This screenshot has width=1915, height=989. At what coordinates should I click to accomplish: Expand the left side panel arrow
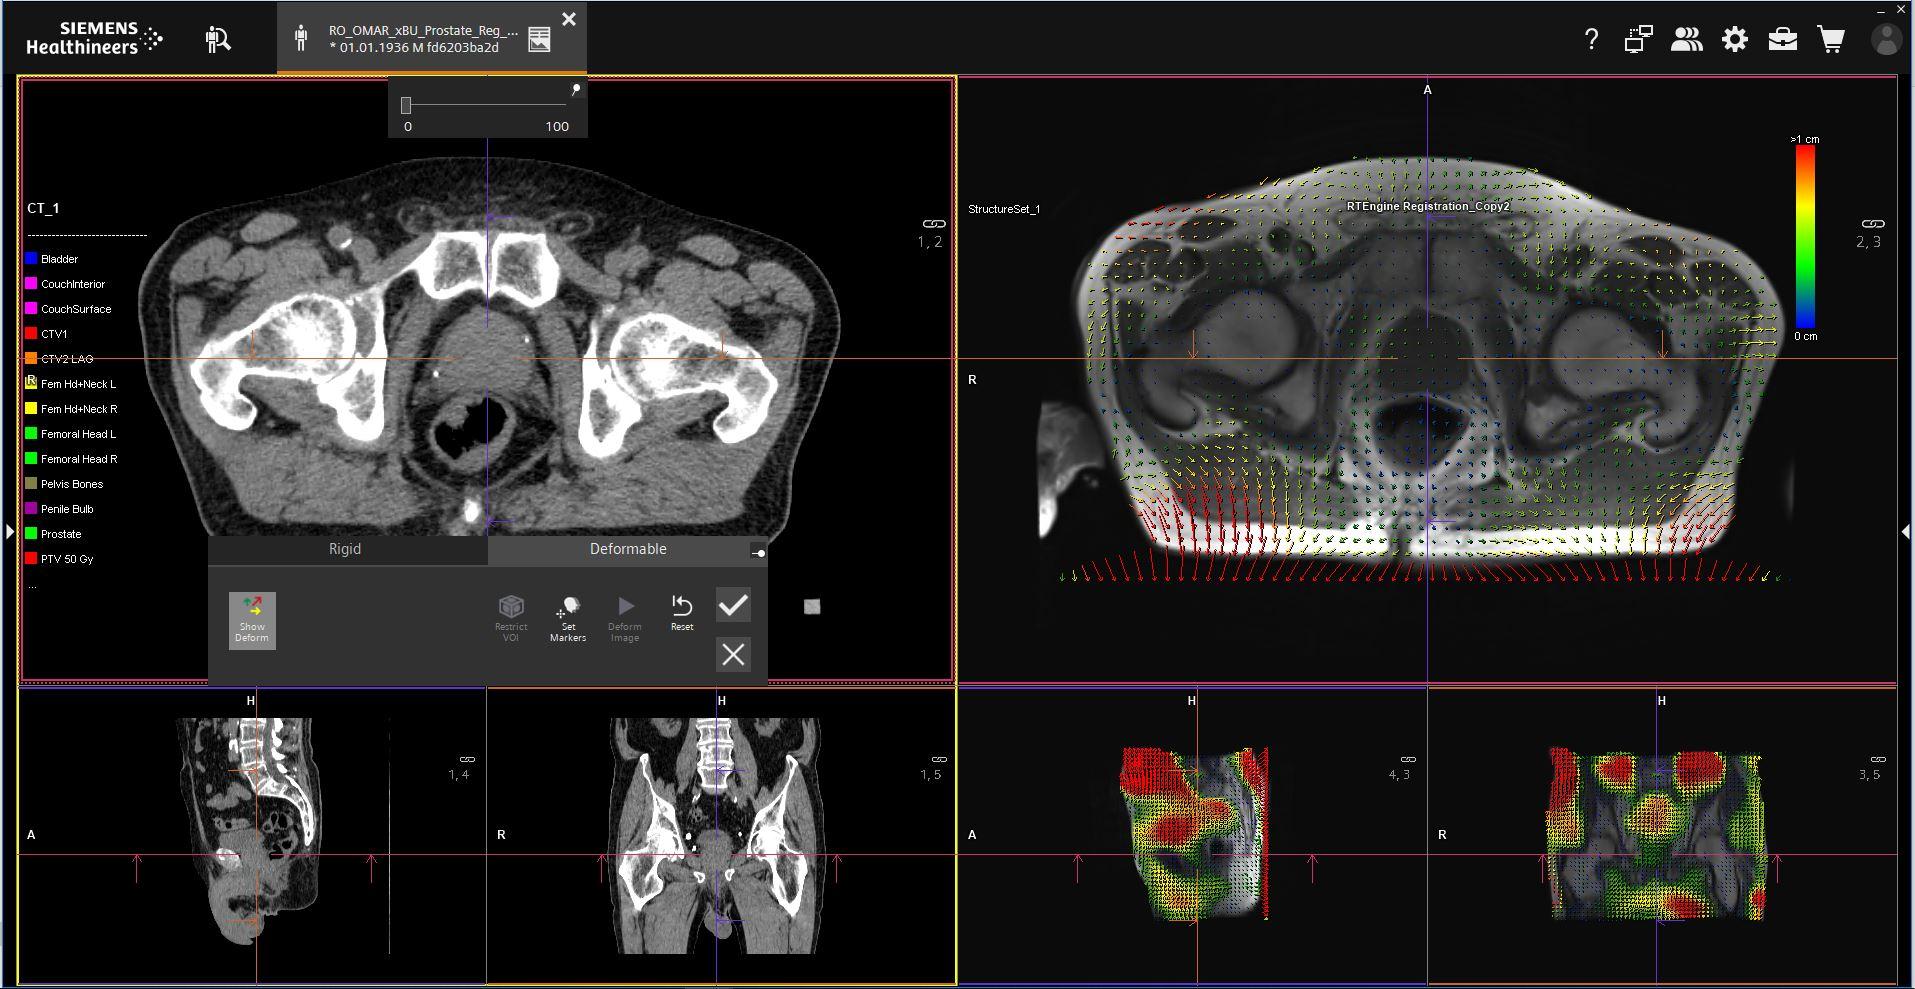9,532
